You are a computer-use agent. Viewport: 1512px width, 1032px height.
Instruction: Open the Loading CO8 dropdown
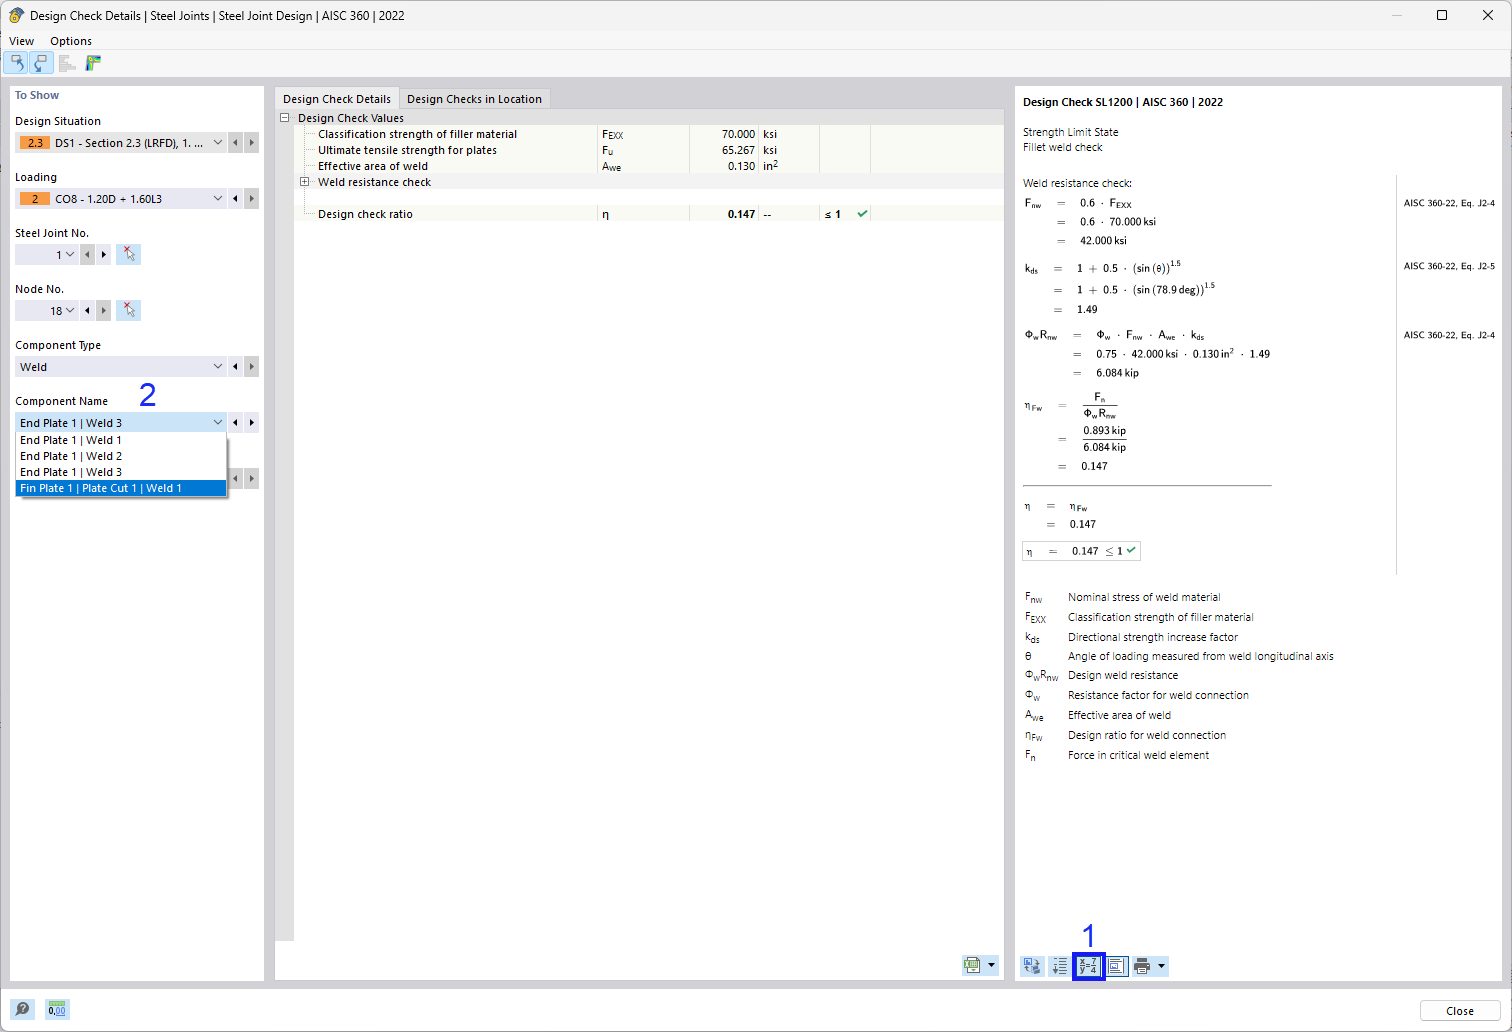tap(121, 199)
